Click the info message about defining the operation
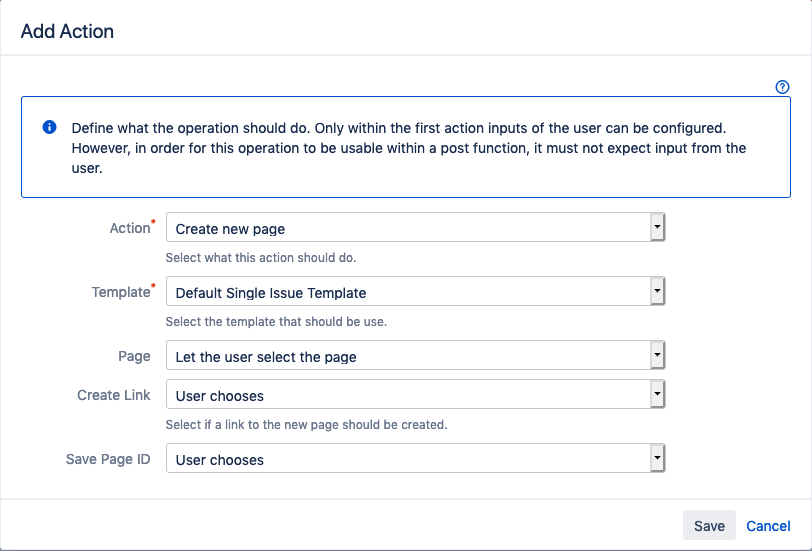 coord(408,148)
